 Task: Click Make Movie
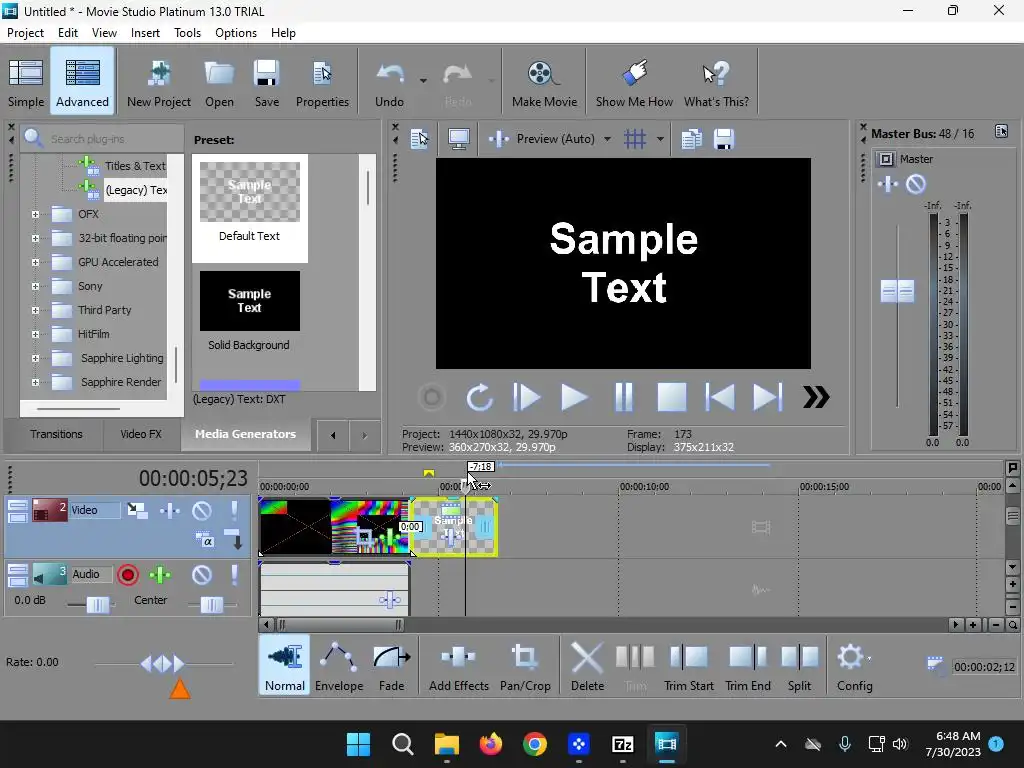pos(544,83)
